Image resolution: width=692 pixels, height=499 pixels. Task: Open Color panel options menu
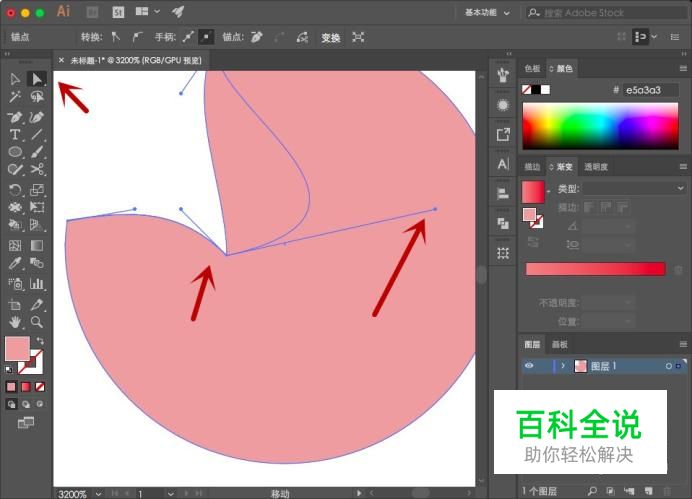click(x=683, y=68)
